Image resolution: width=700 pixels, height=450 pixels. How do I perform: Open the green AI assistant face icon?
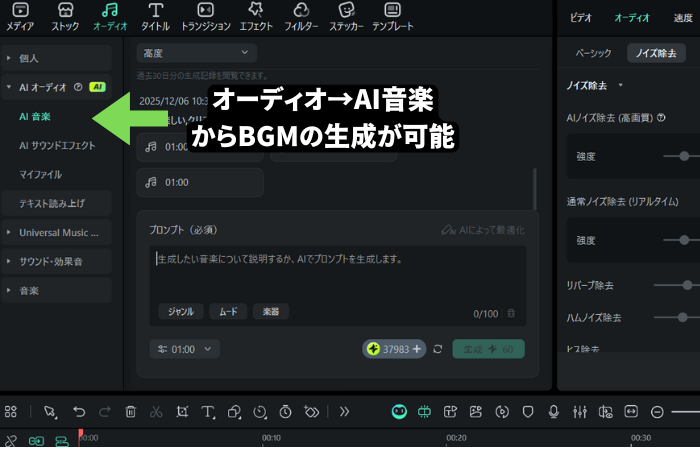tap(399, 411)
